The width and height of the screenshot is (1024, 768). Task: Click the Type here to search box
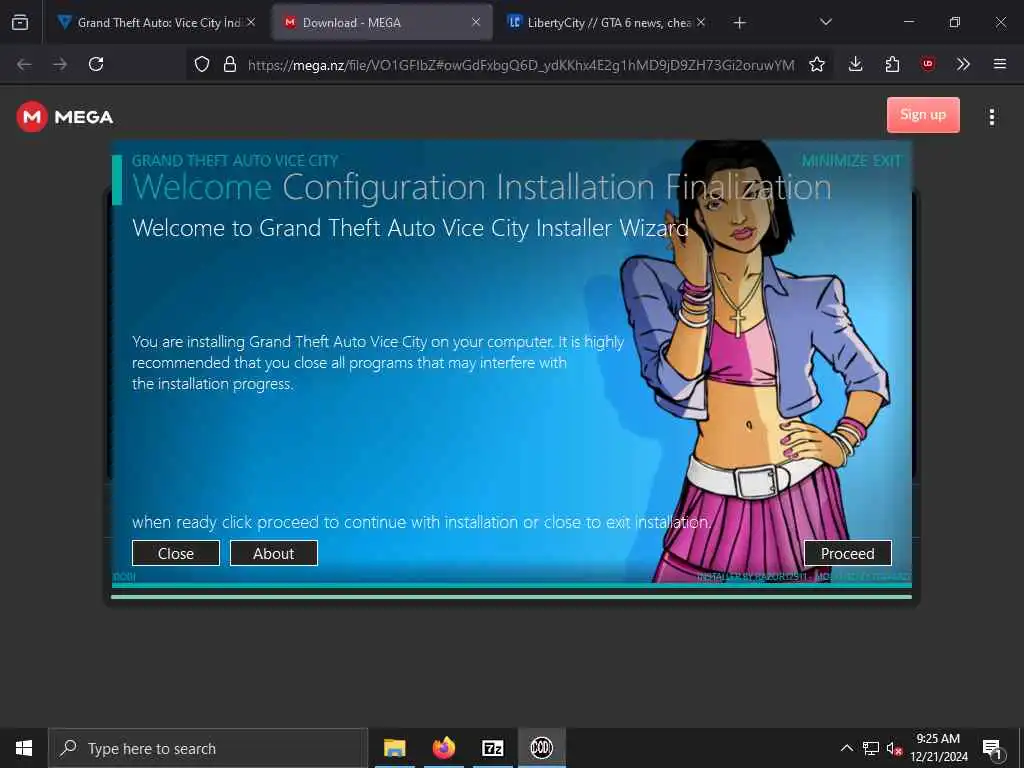tap(208, 748)
